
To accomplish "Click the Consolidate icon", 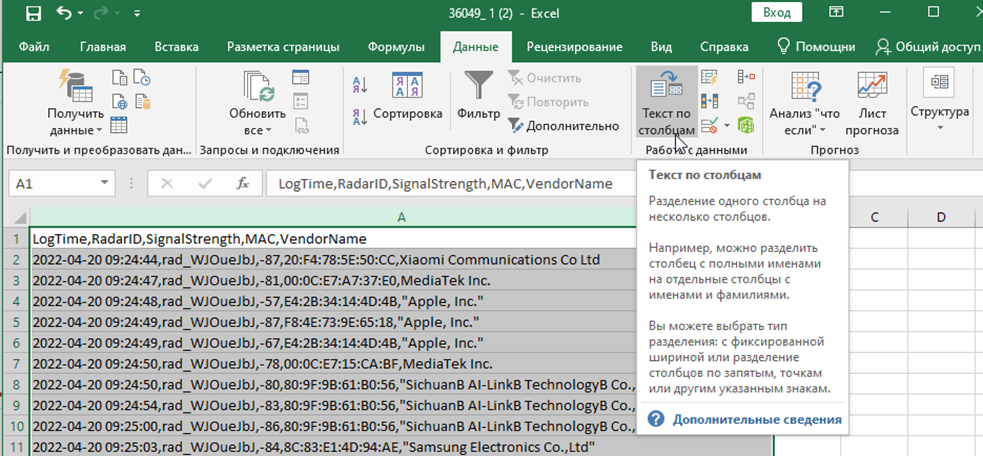I will pos(746,77).
